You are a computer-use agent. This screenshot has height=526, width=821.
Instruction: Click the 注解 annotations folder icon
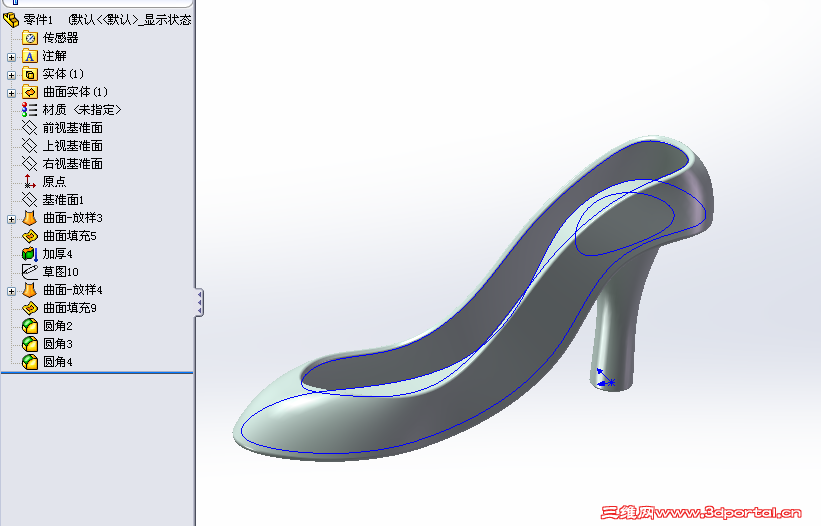(30, 56)
